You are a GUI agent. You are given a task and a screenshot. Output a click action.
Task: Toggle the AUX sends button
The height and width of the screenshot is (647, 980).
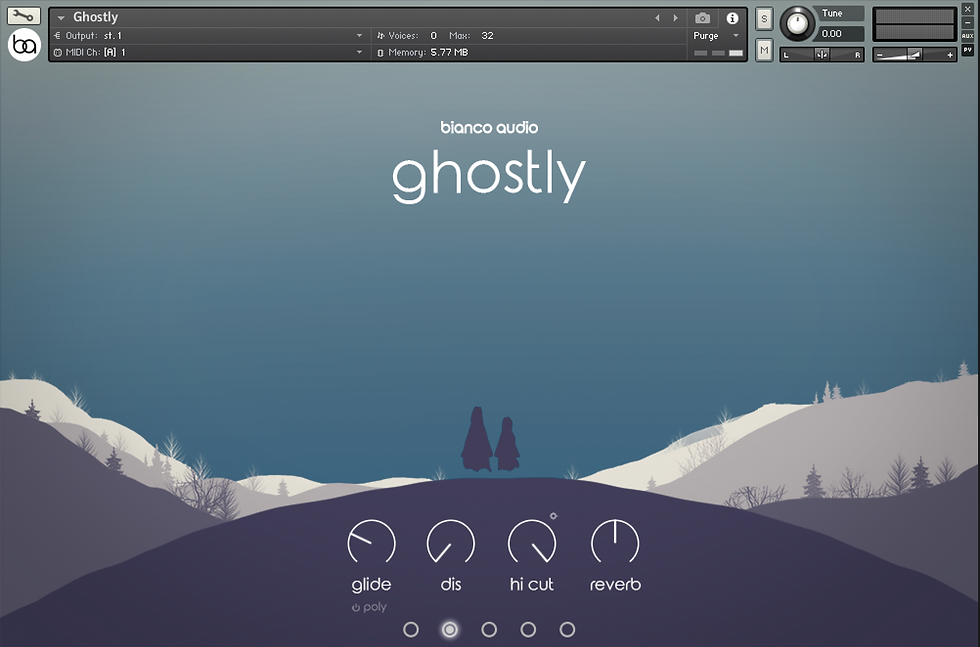pos(968,36)
